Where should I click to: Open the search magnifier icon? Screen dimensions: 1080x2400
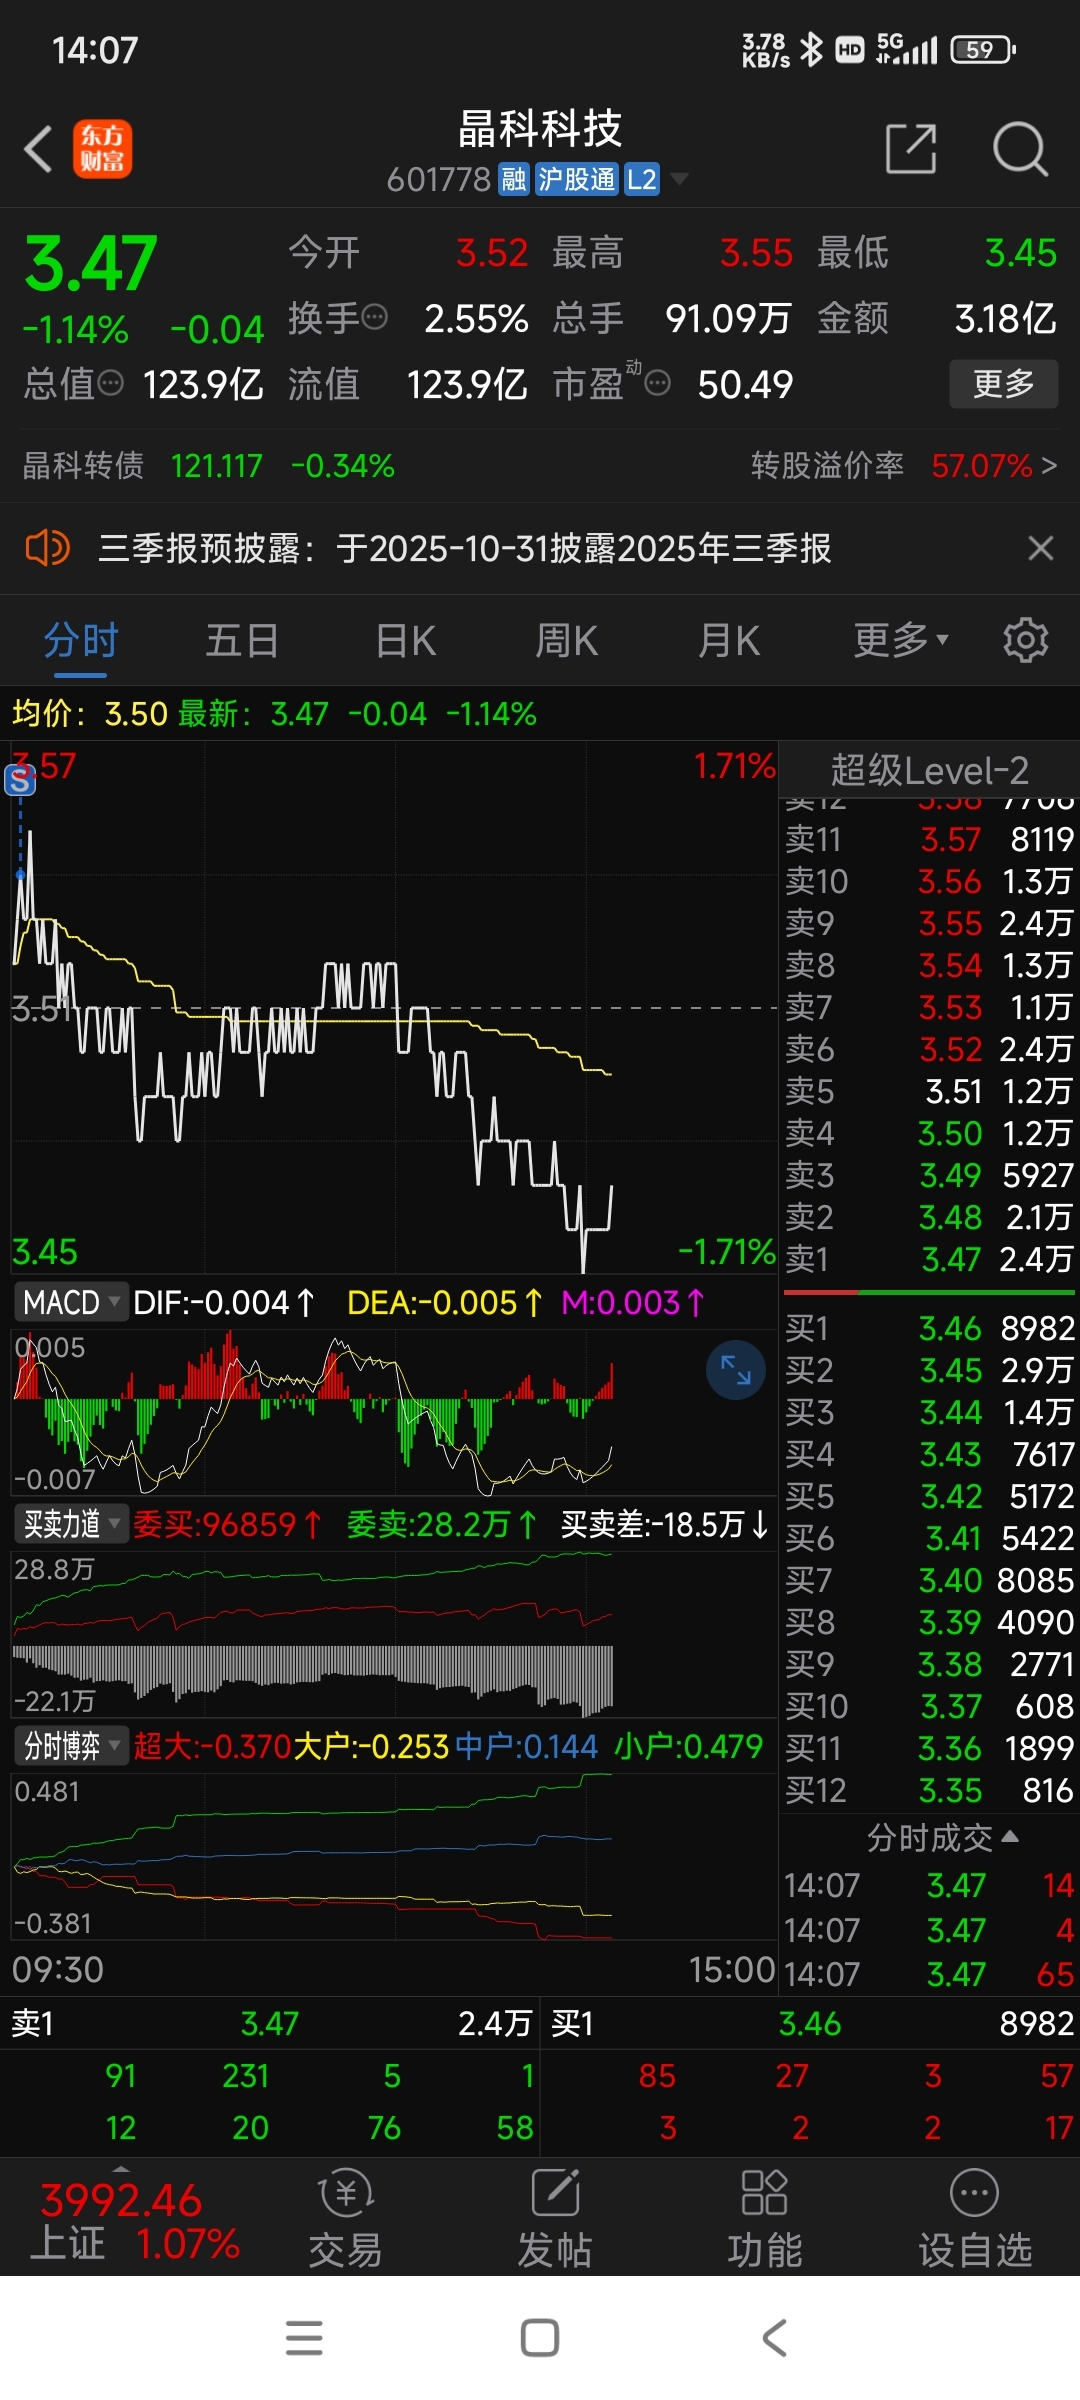coord(1020,150)
